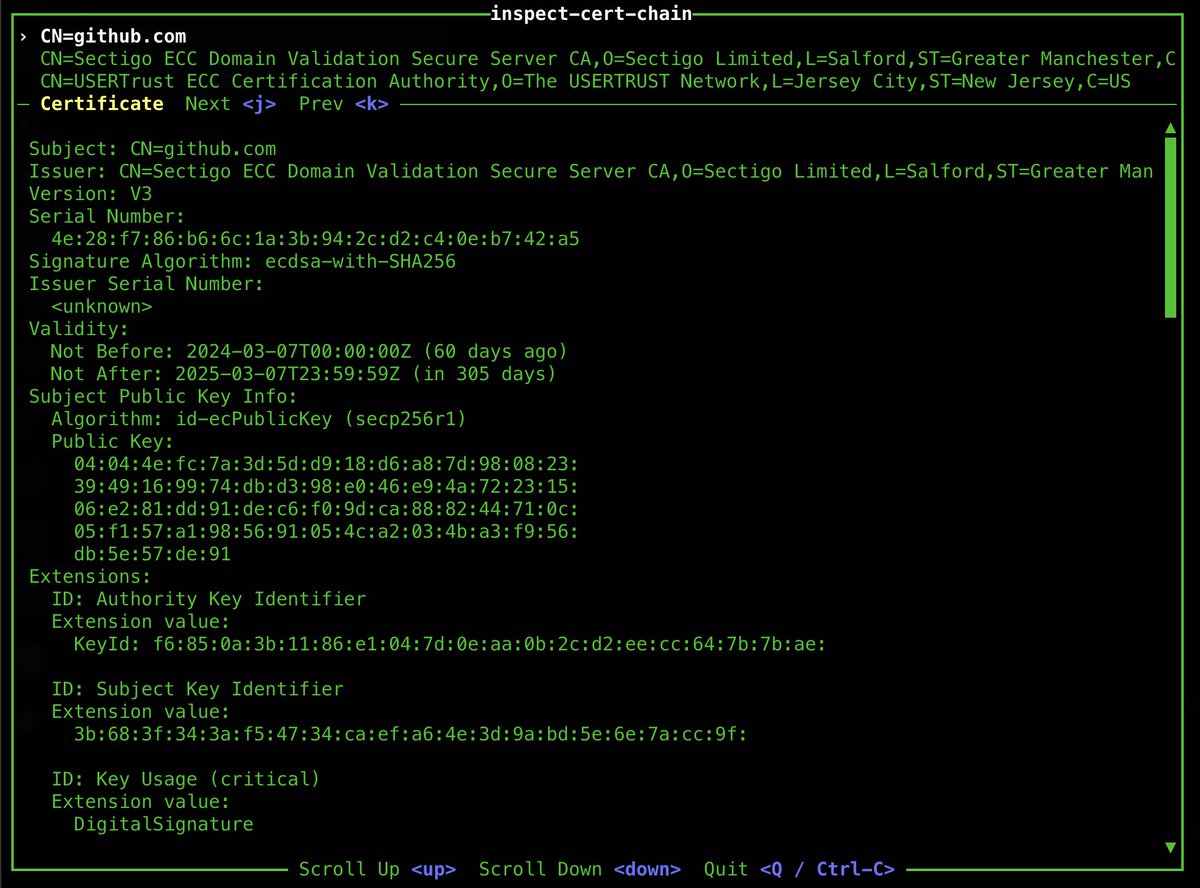Image resolution: width=1200 pixels, height=888 pixels.
Task: Select the USERTrust ECC Certification Authority entry
Action: [x=586, y=81]
